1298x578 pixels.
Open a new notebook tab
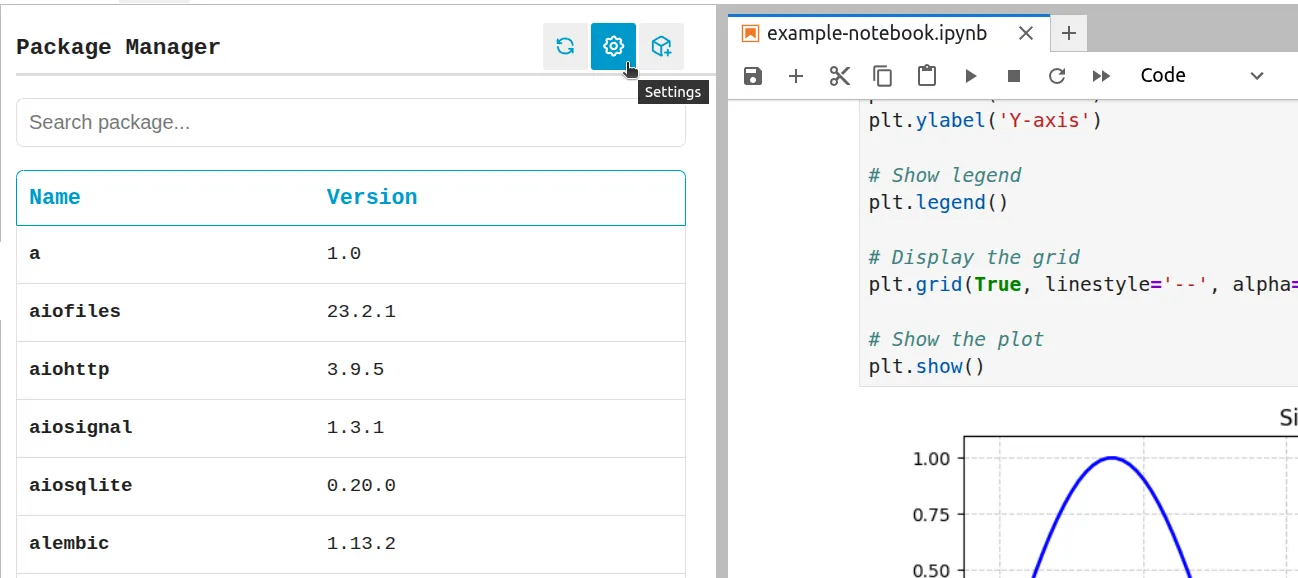[x=1068, y=33]
